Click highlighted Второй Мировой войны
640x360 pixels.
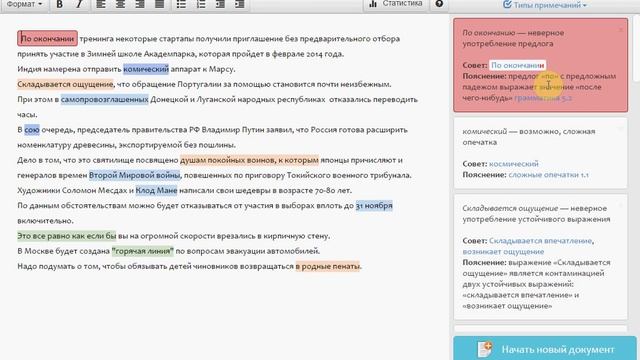[134, 175]
